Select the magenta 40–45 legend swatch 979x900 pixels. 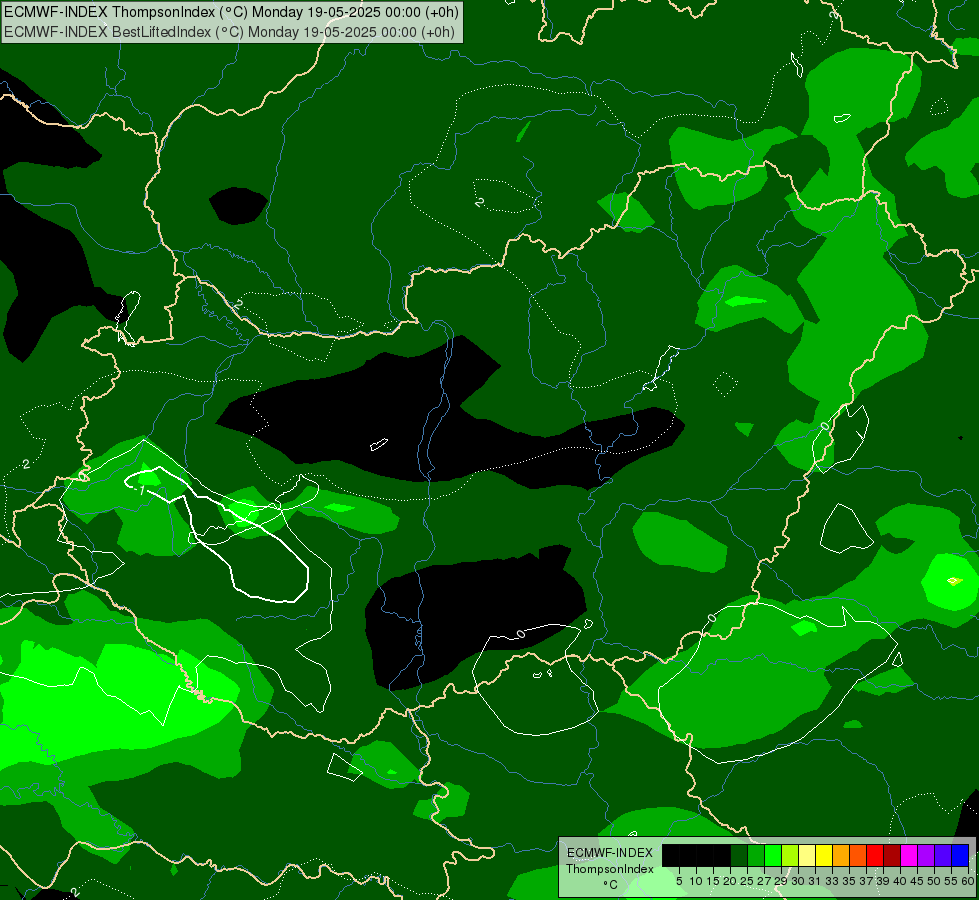(x=909, y=855)
